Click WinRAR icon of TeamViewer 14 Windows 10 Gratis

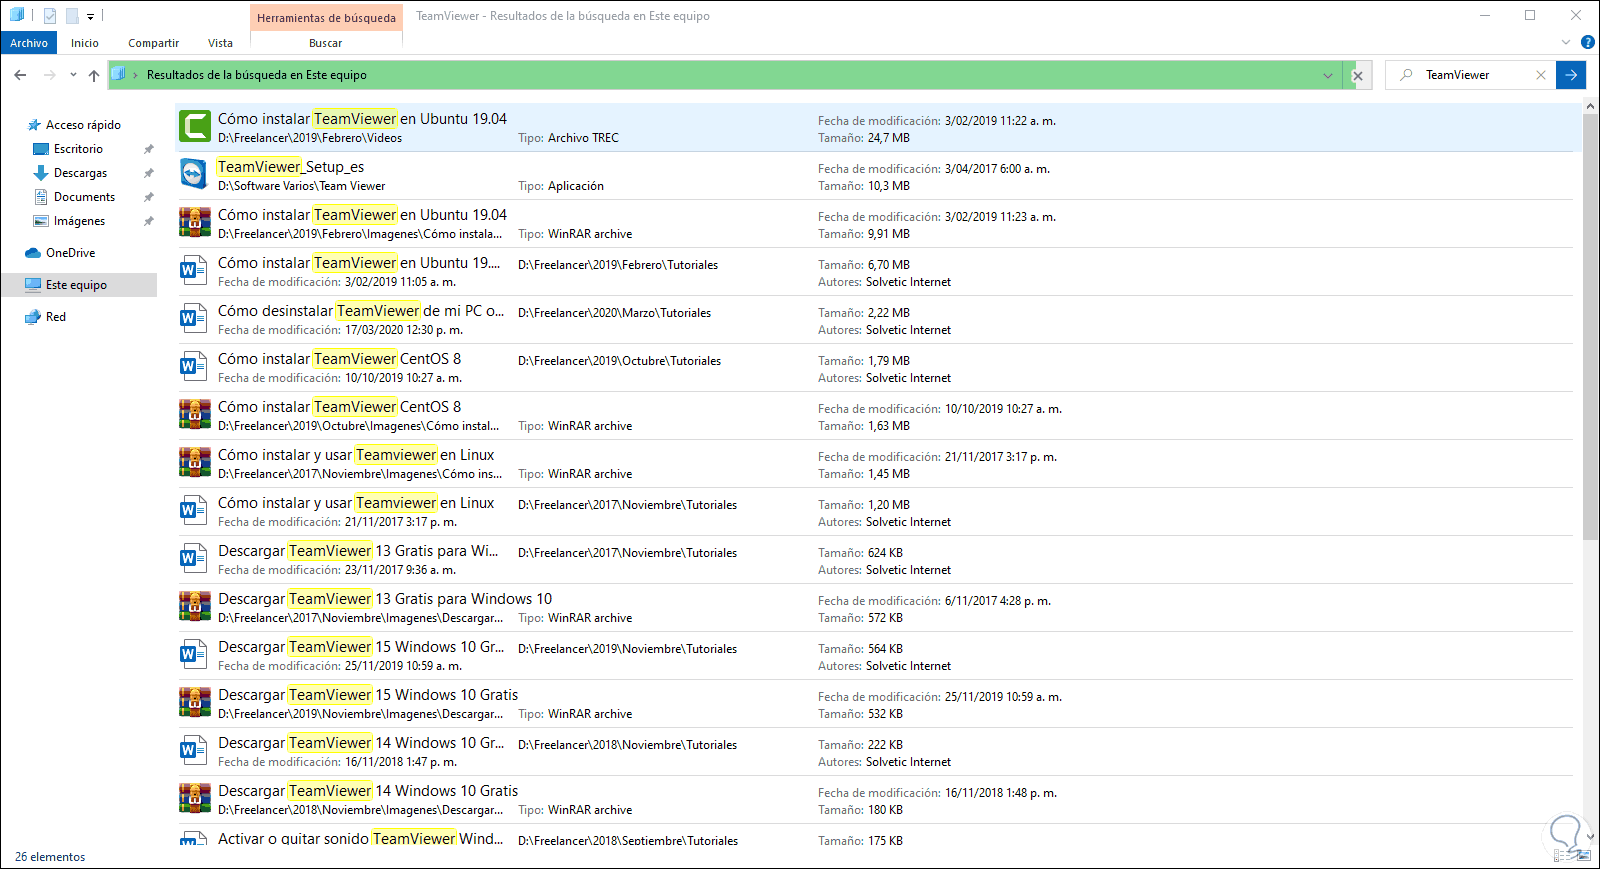tap(195, 798)
